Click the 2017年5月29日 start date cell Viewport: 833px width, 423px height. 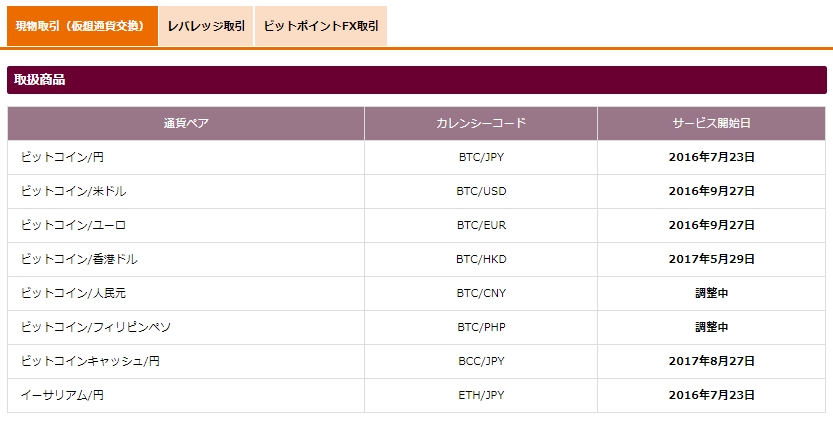pos(711,259)
